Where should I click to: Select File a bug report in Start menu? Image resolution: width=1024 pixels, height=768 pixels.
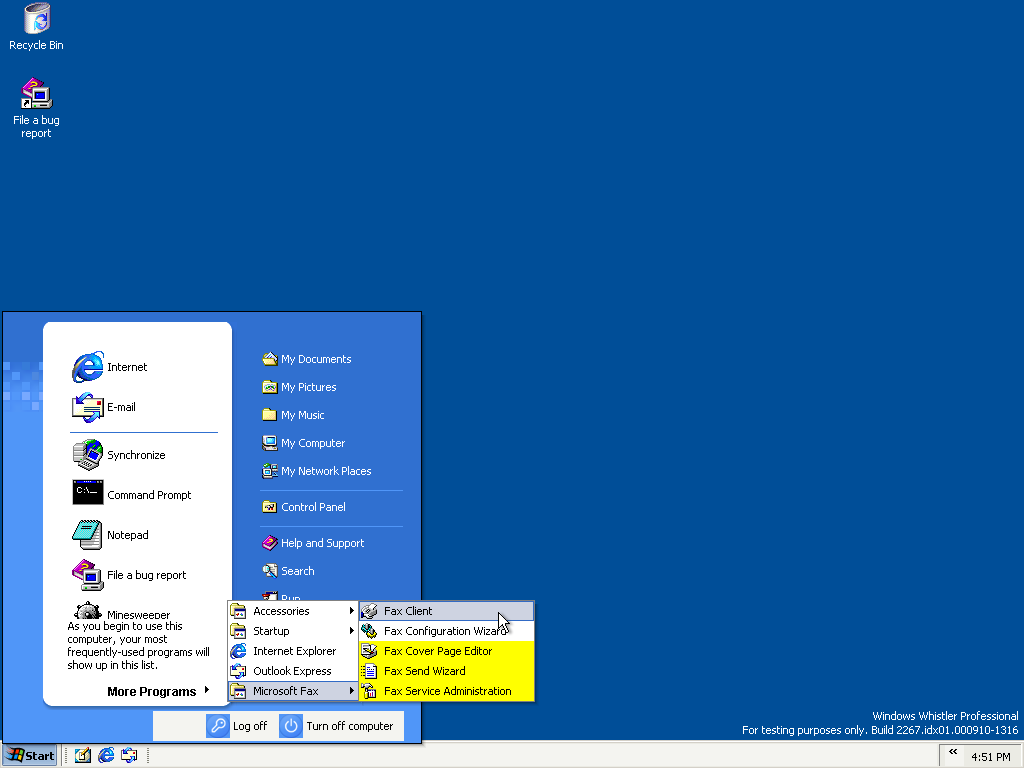click(129, 575)
